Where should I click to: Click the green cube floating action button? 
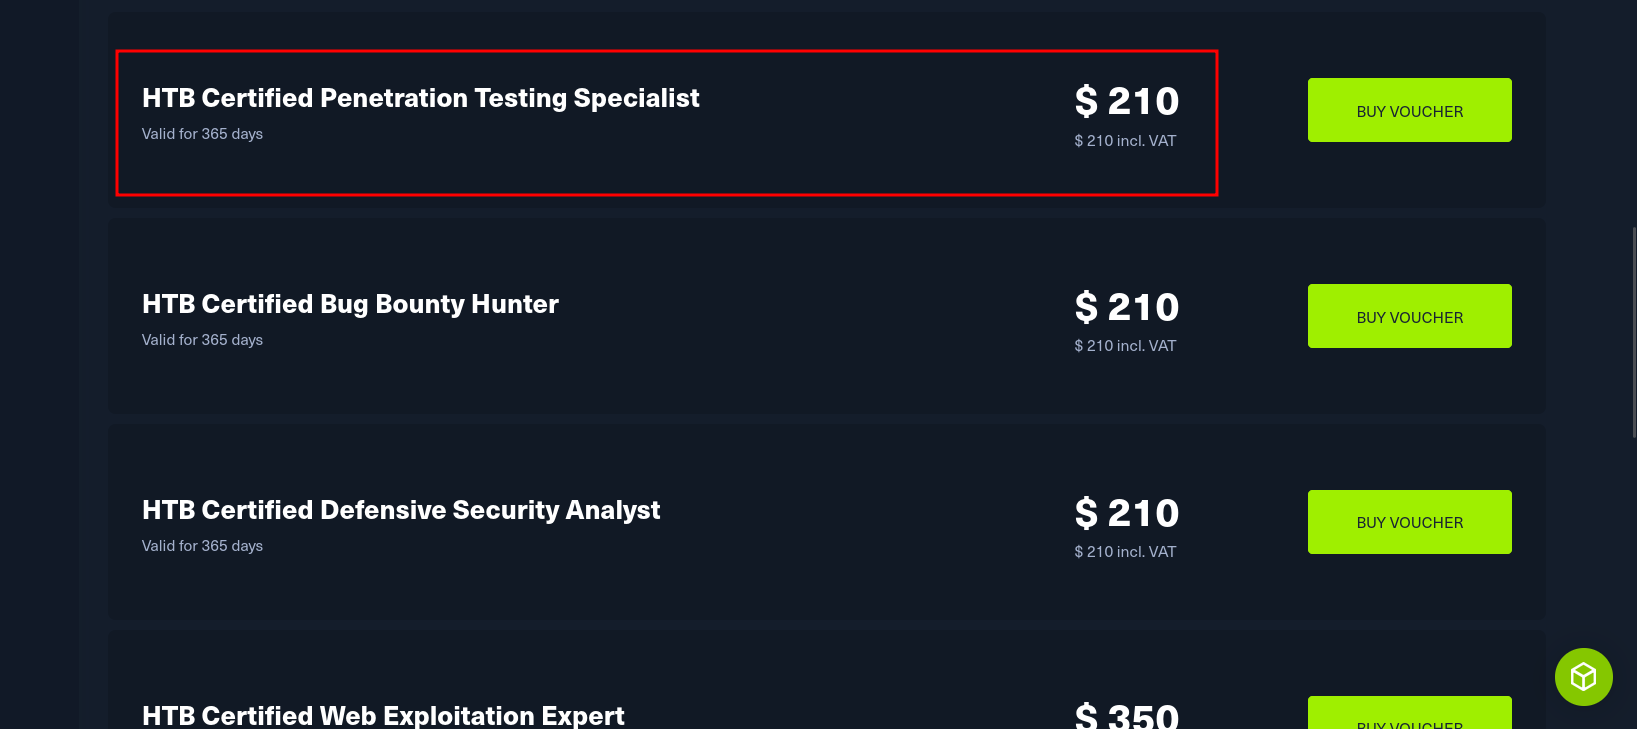[x=1583, y=677]
